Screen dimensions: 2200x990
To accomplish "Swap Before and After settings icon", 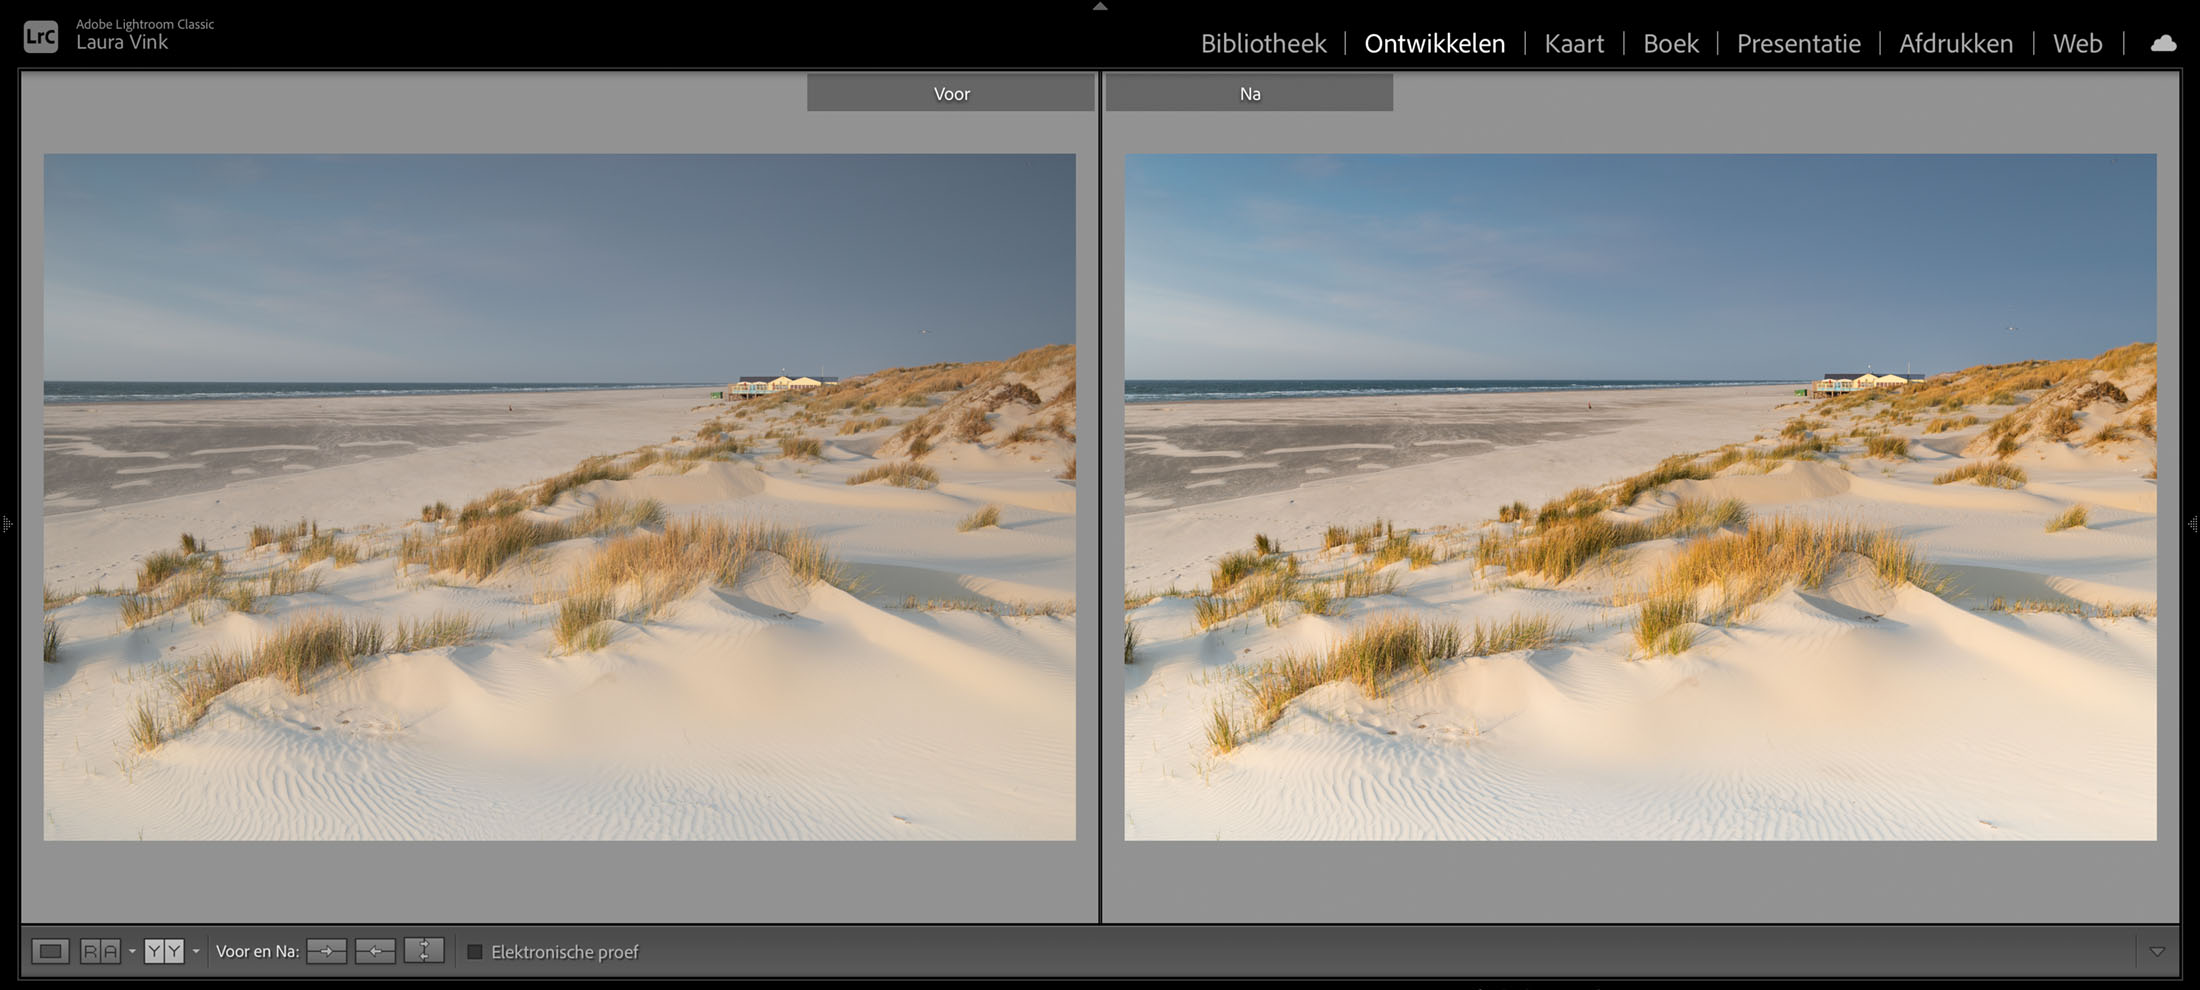I will click(x=424, y=951).
